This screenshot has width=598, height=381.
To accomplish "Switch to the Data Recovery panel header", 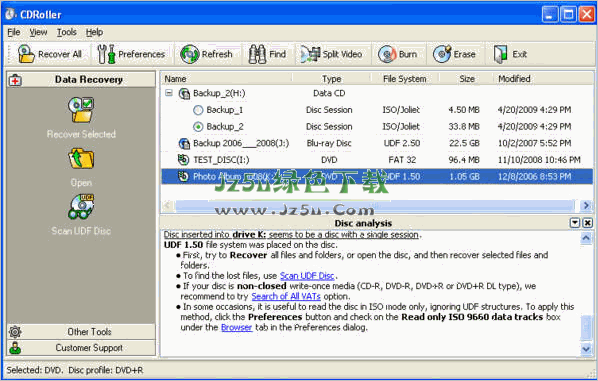I will (x=81, y=79).
